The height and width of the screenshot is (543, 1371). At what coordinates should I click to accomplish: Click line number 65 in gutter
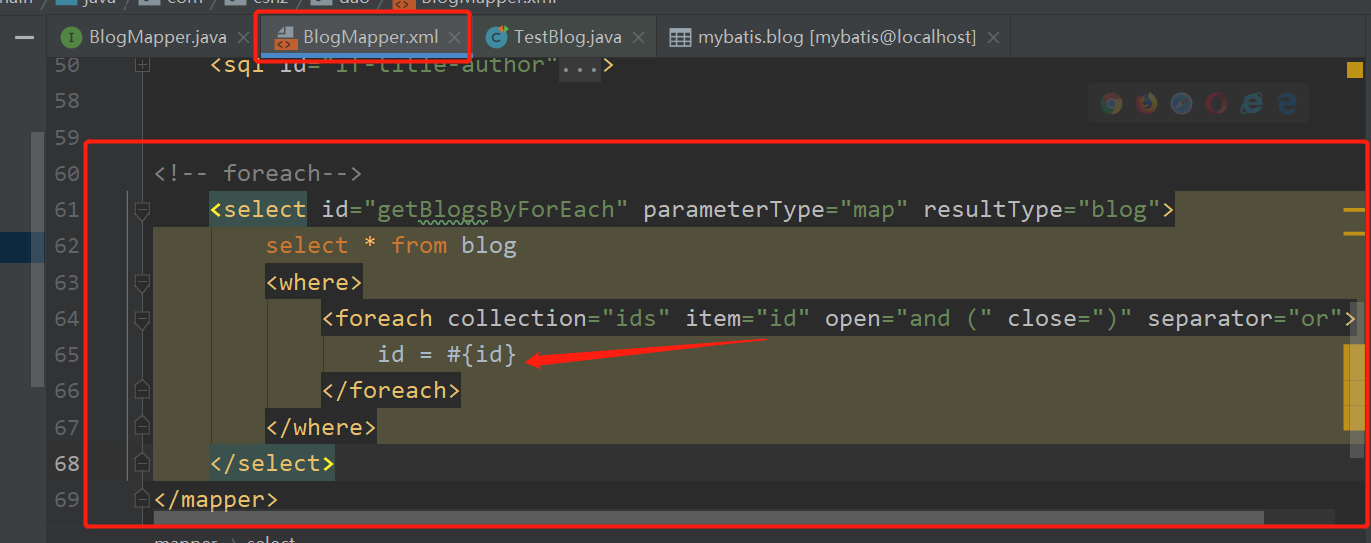(x=66, y=354)
